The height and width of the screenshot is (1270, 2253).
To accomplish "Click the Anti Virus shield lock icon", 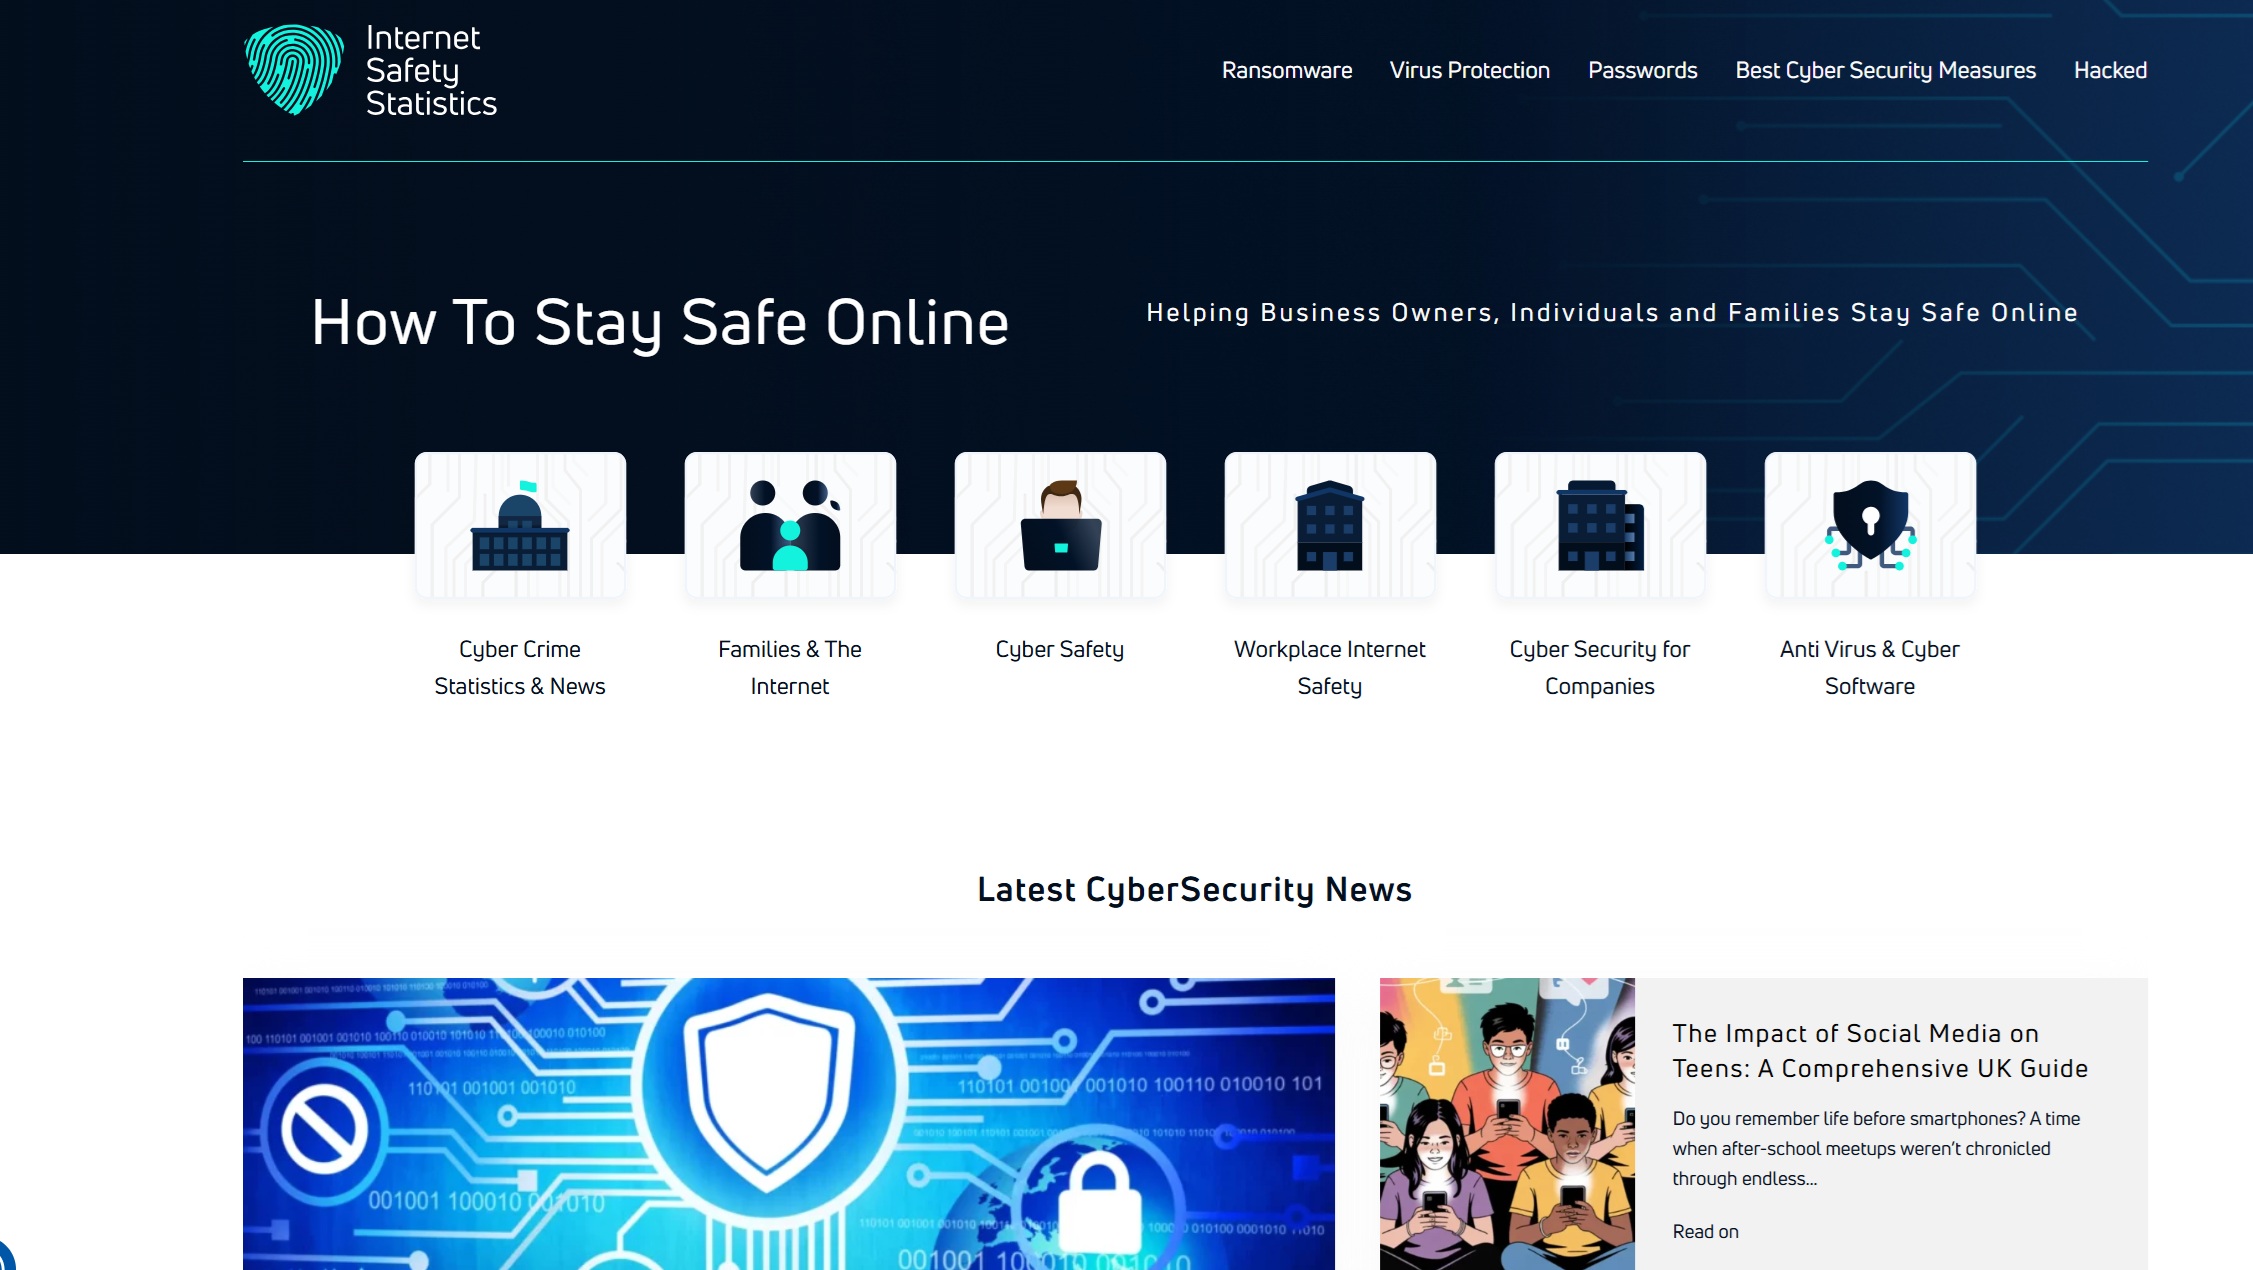I will tap(1870, 526).
